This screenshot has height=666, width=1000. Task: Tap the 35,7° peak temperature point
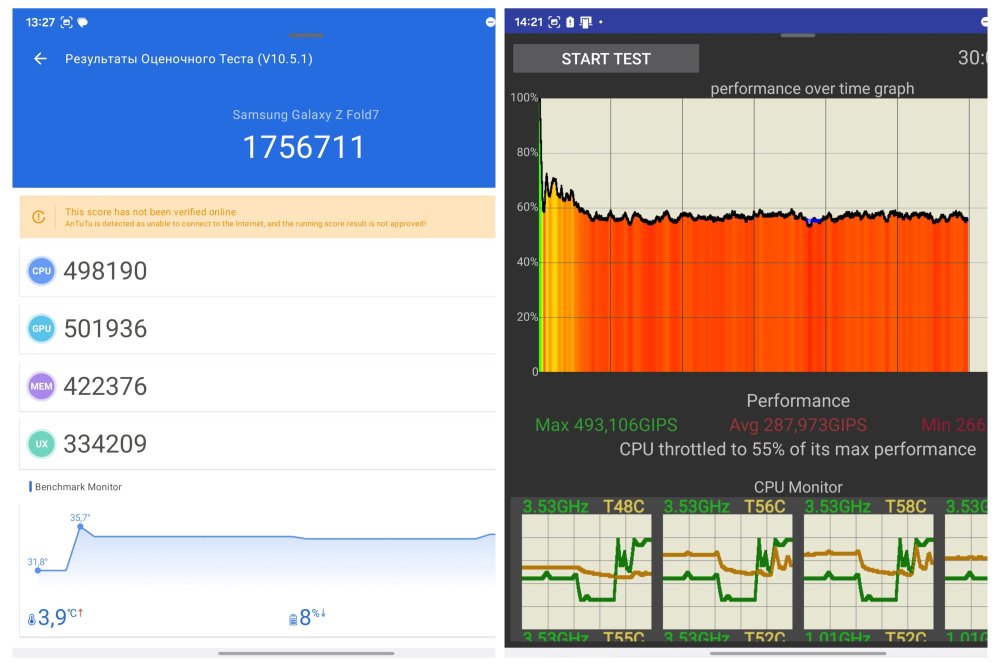pos(80,527)
